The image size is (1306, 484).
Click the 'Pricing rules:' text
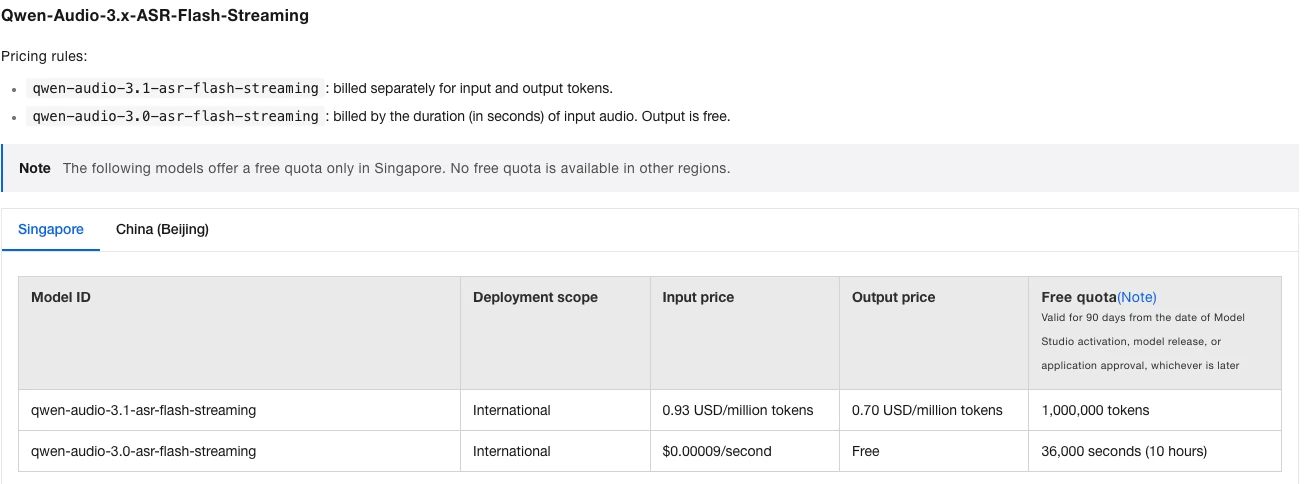(x=44, y=56)
